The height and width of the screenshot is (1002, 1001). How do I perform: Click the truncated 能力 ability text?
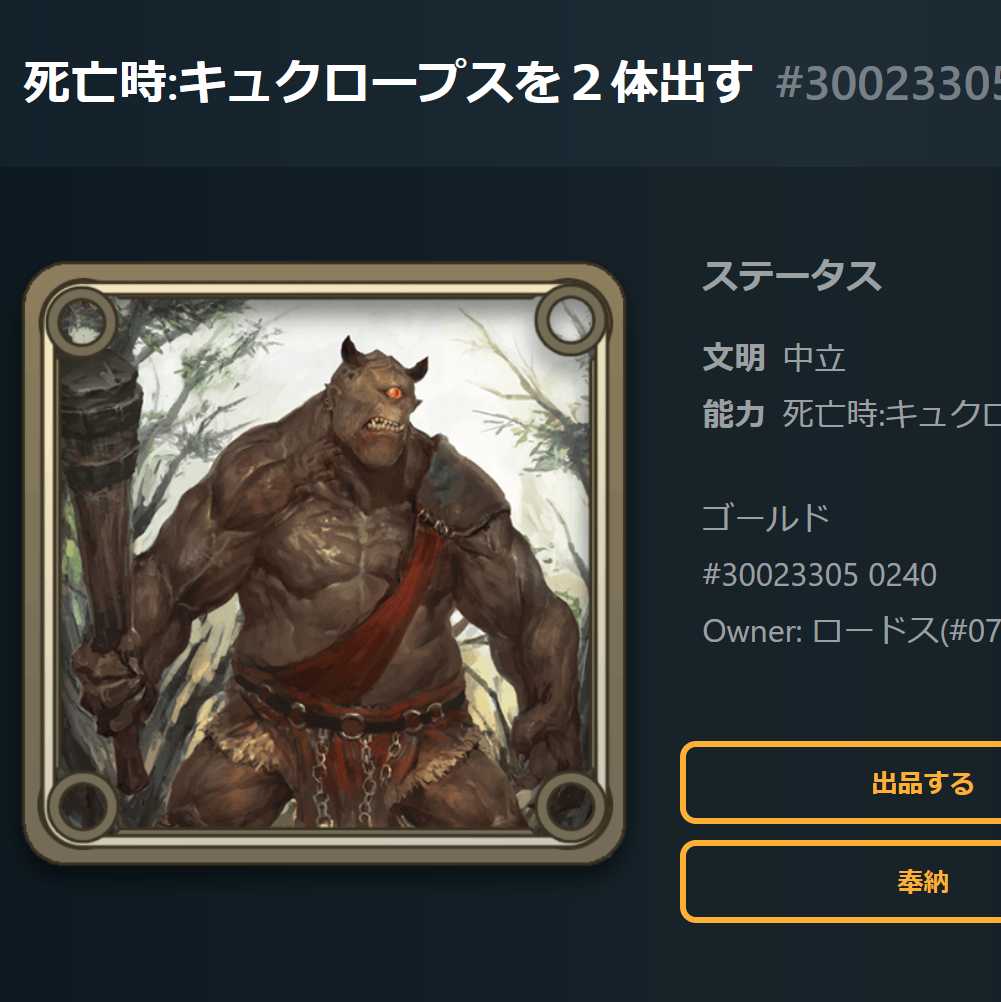click(x=892, y=413)
